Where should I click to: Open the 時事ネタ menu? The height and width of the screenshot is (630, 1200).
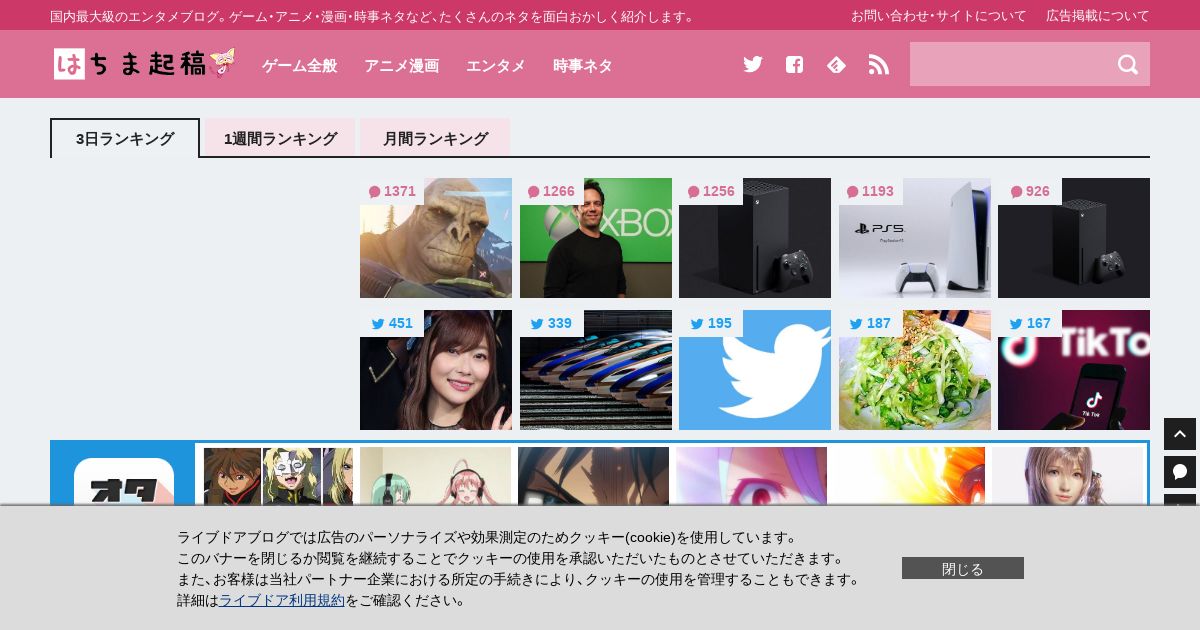coord(583,65)
